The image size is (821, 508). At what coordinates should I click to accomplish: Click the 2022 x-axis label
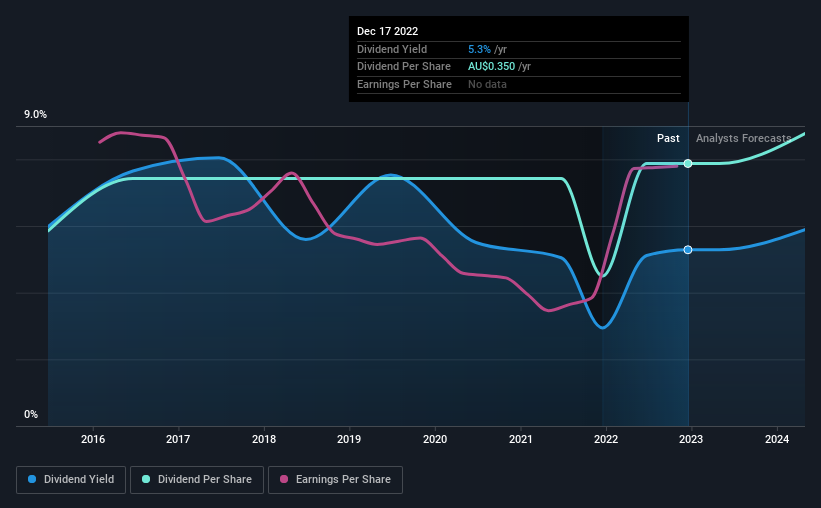click(606, 439)
